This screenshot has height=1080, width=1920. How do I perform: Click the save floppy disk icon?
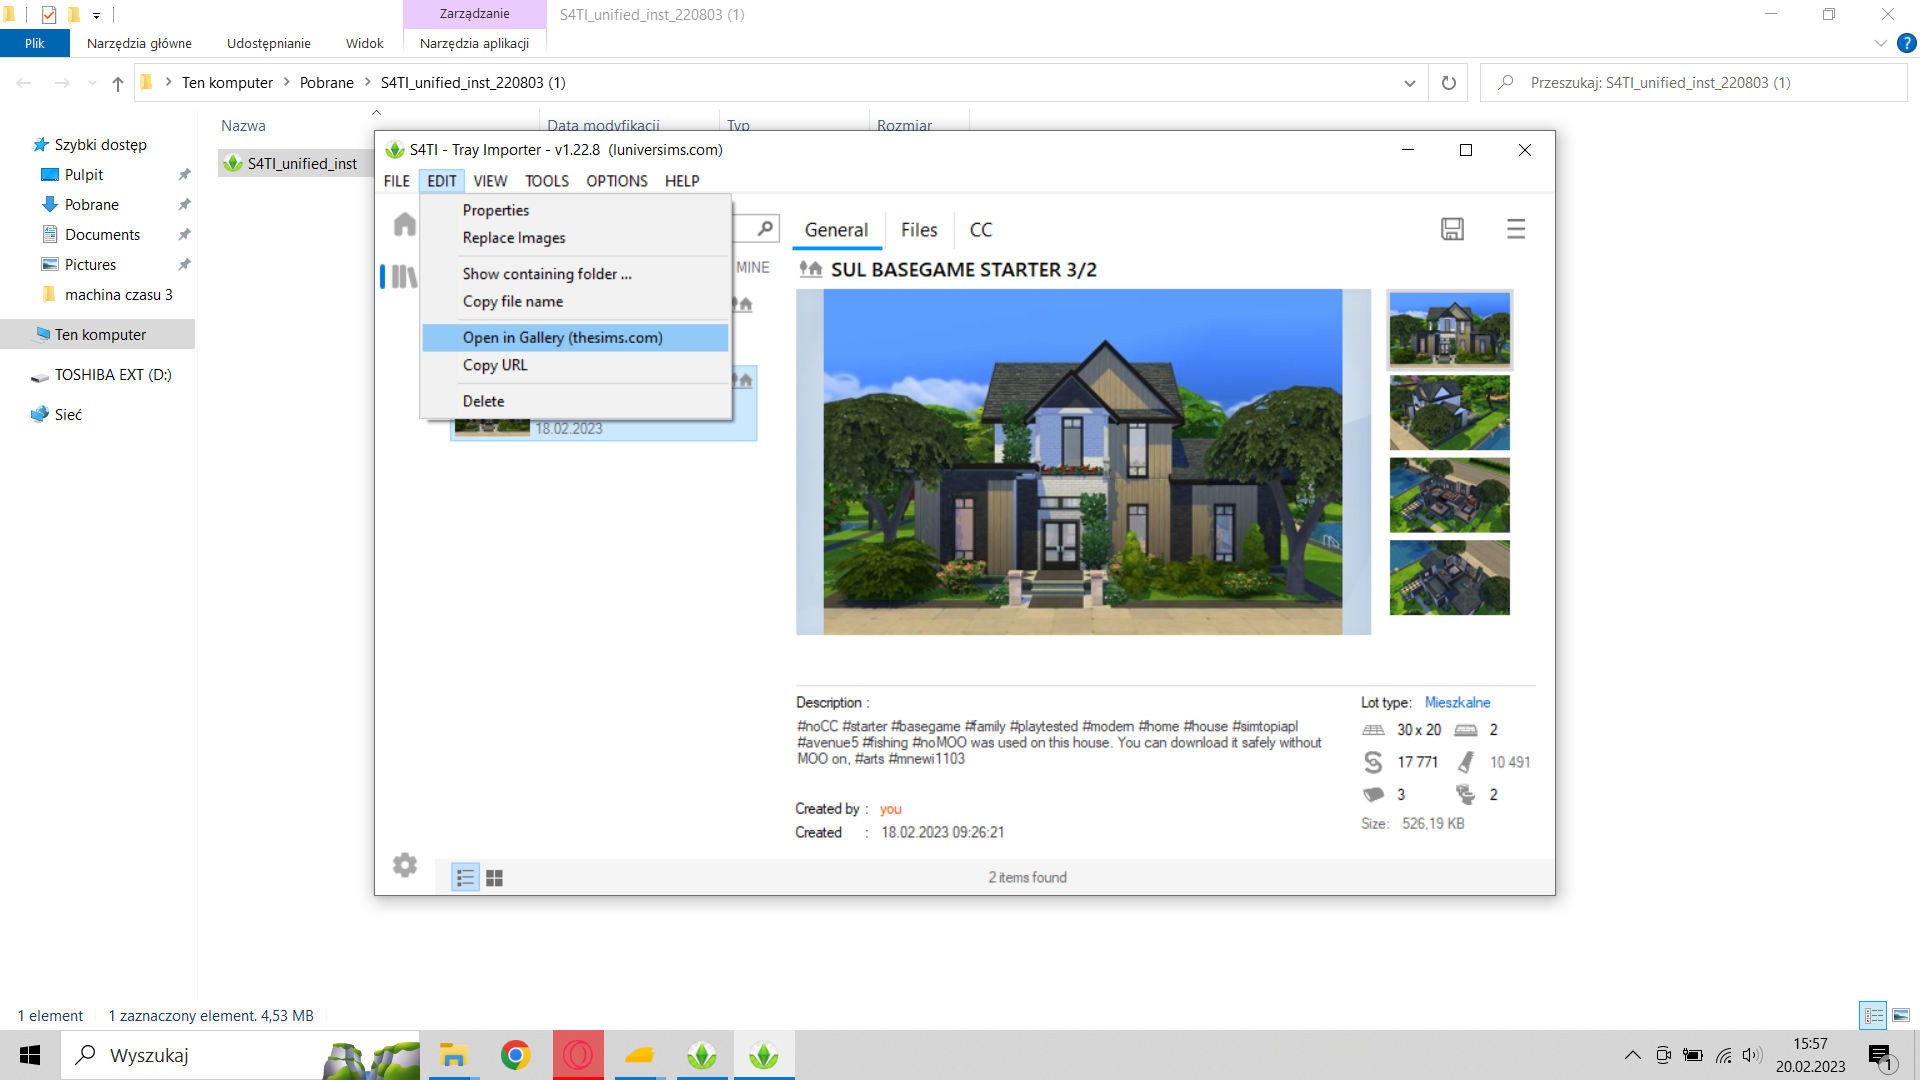click(x=1452, y=229)
